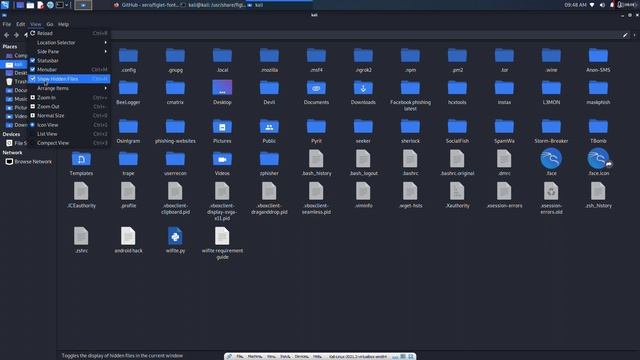Go back with the back arrow
Image resolution: width=640 pixels, height=360 pixels.
7,35
